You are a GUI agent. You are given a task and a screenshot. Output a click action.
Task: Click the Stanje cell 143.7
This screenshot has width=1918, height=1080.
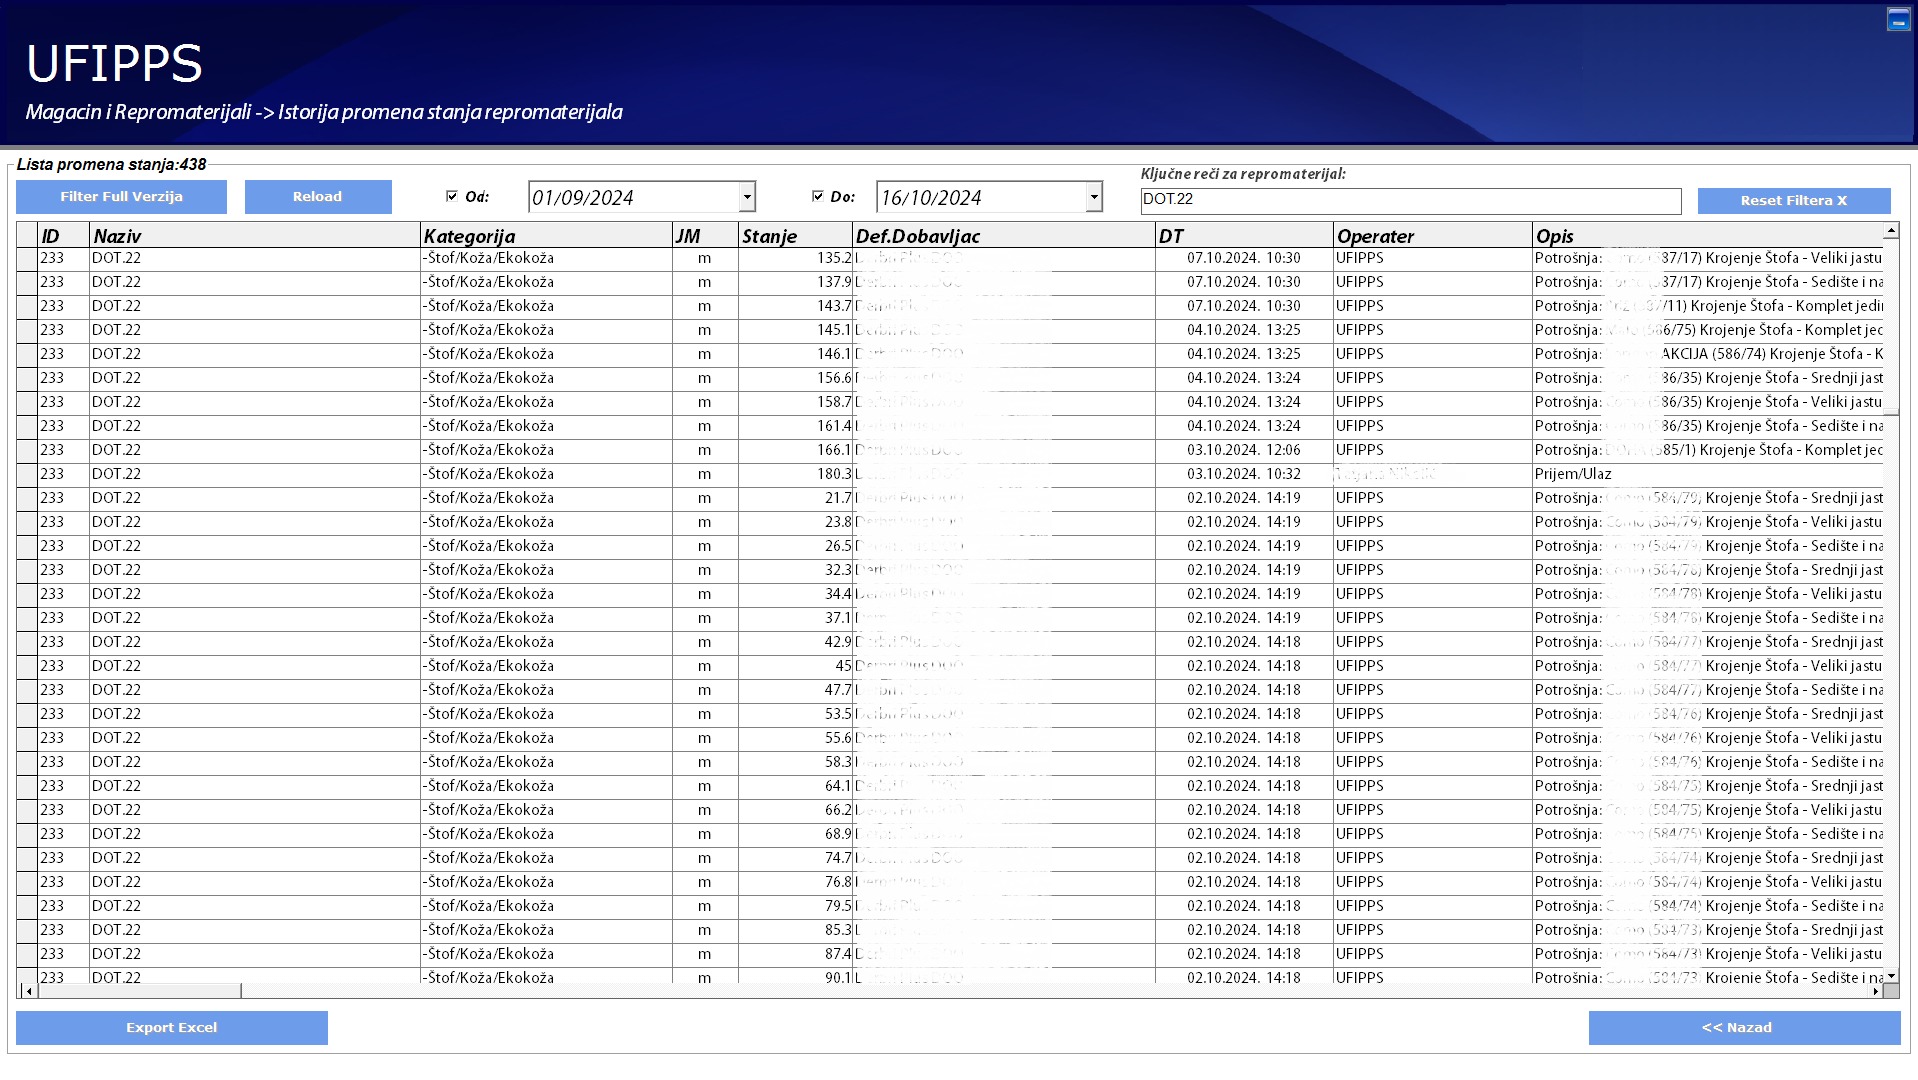pos(796,306)
